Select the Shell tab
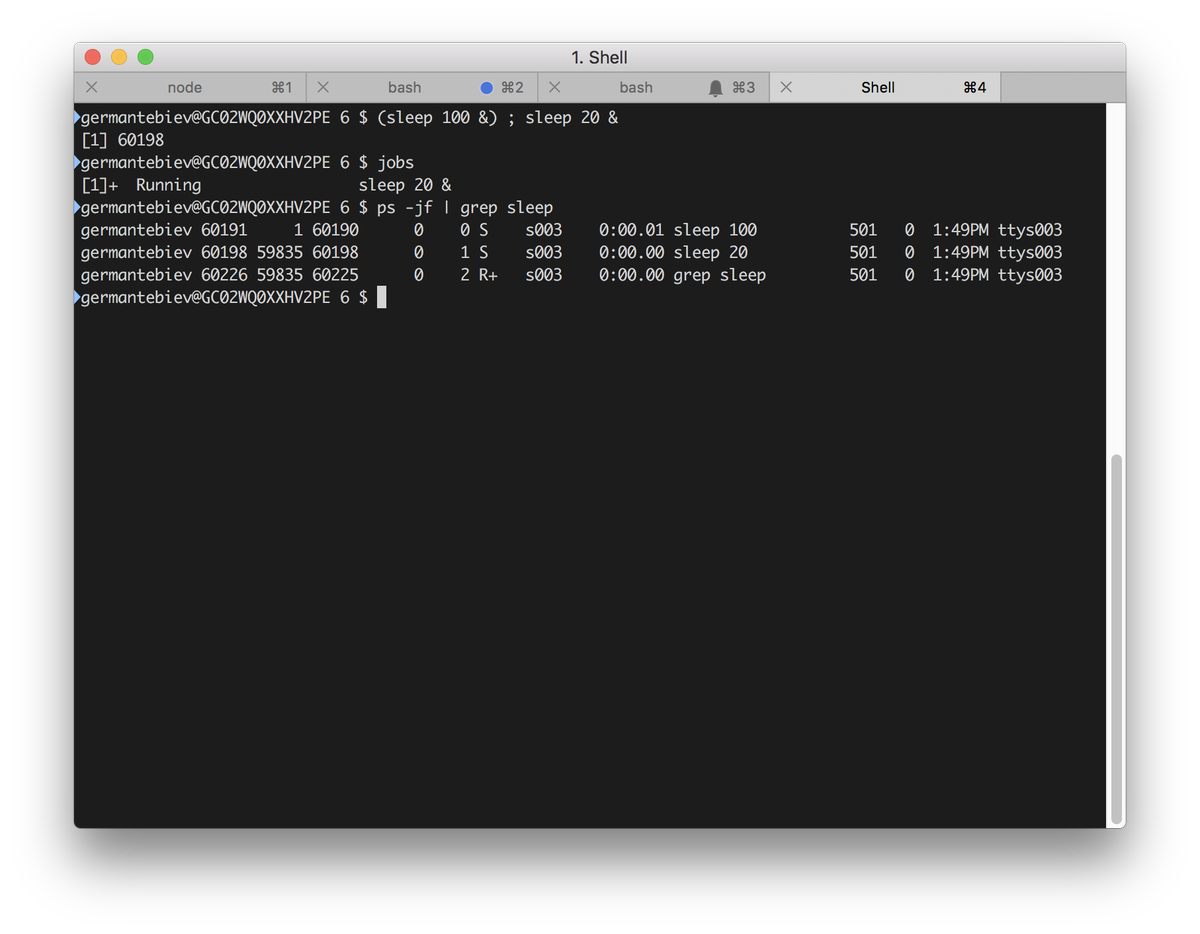 (885, 88)
